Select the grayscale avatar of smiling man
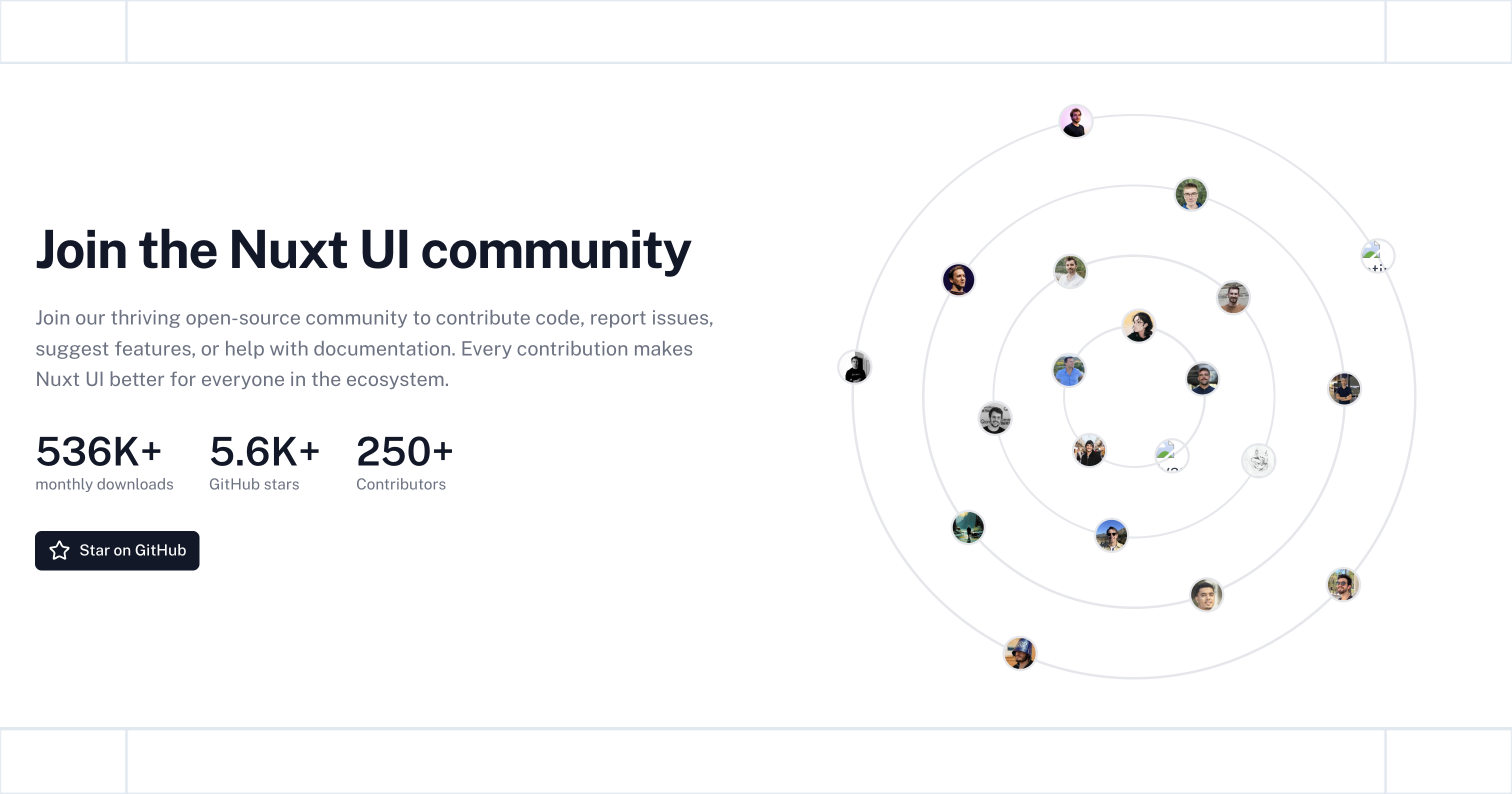Viewport: 1512px width, 794px height. (x=995, y=418)
